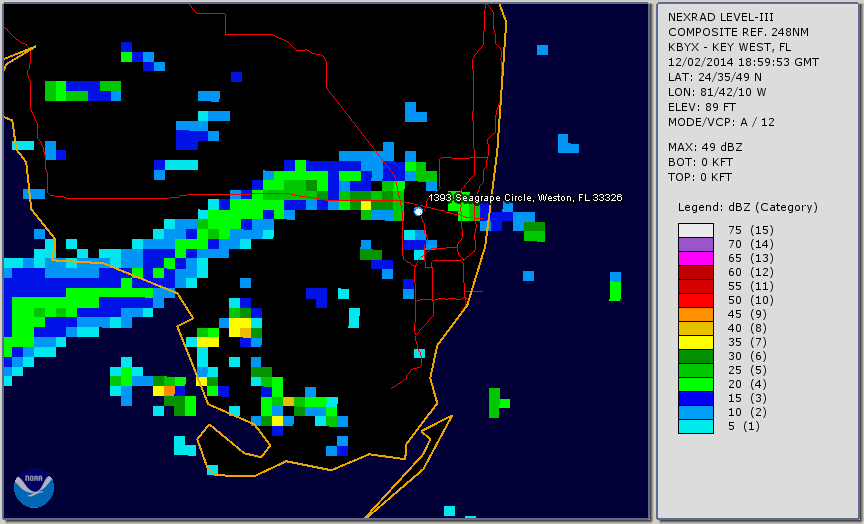Image resolution: width=864 pixels, height=524 pixels.
Task: Select the 75 dBZ white legend swatch
Action: (696, 230)
